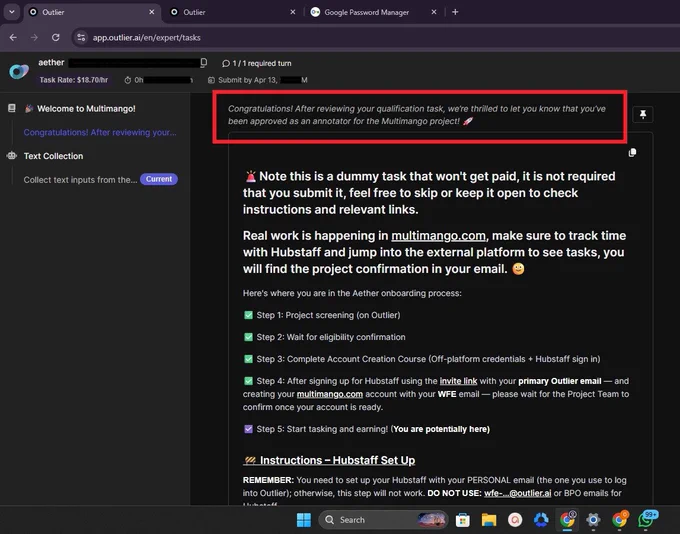
Task: Click the Step 3 Account Creation checkbox
Action: tap(248, 359)
